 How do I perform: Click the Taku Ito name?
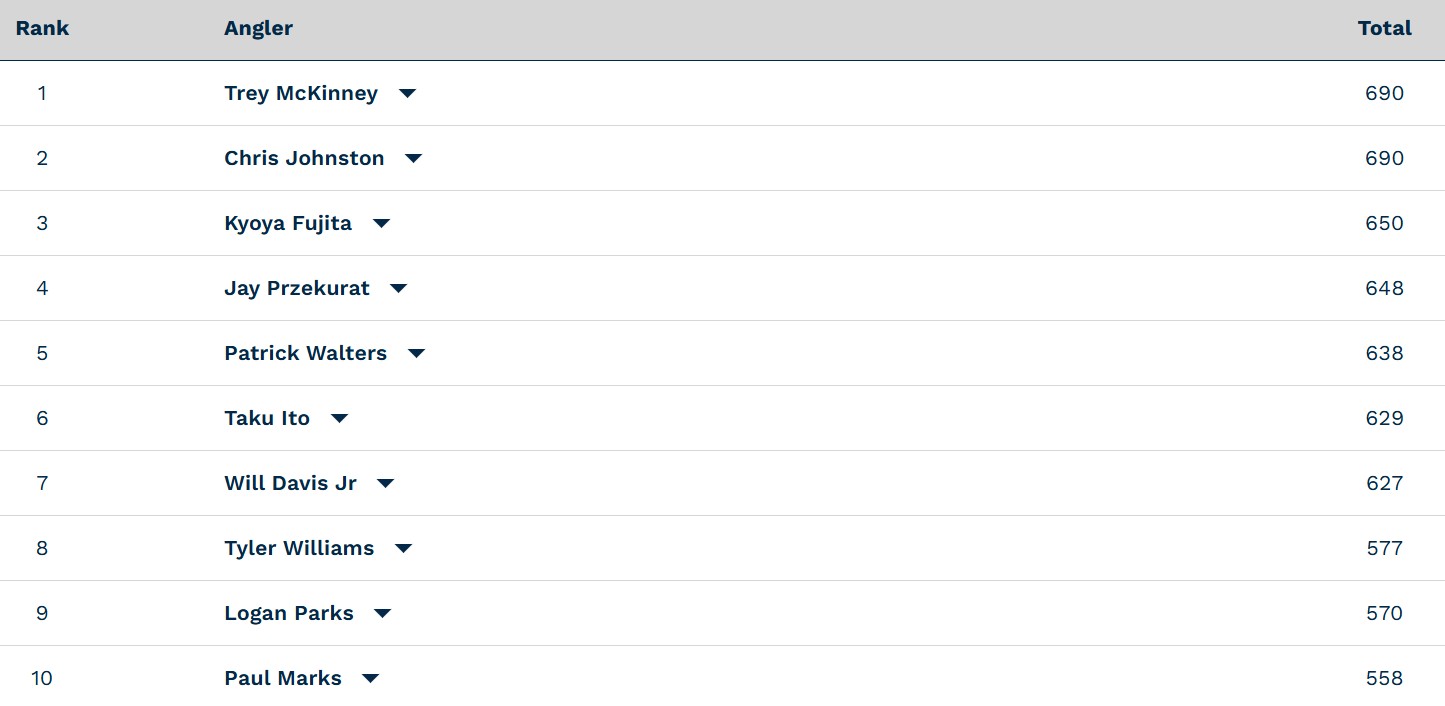click(x=267, y=418)
